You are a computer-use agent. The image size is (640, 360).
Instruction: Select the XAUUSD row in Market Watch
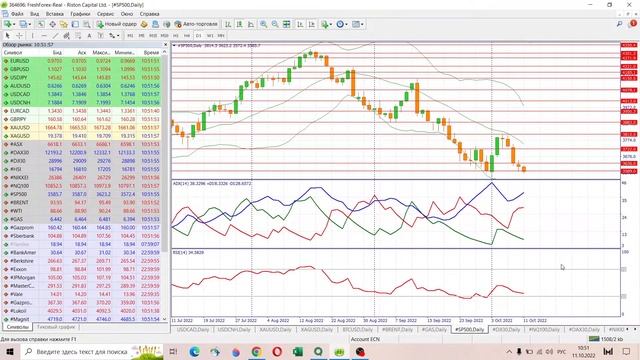point(82,127)
